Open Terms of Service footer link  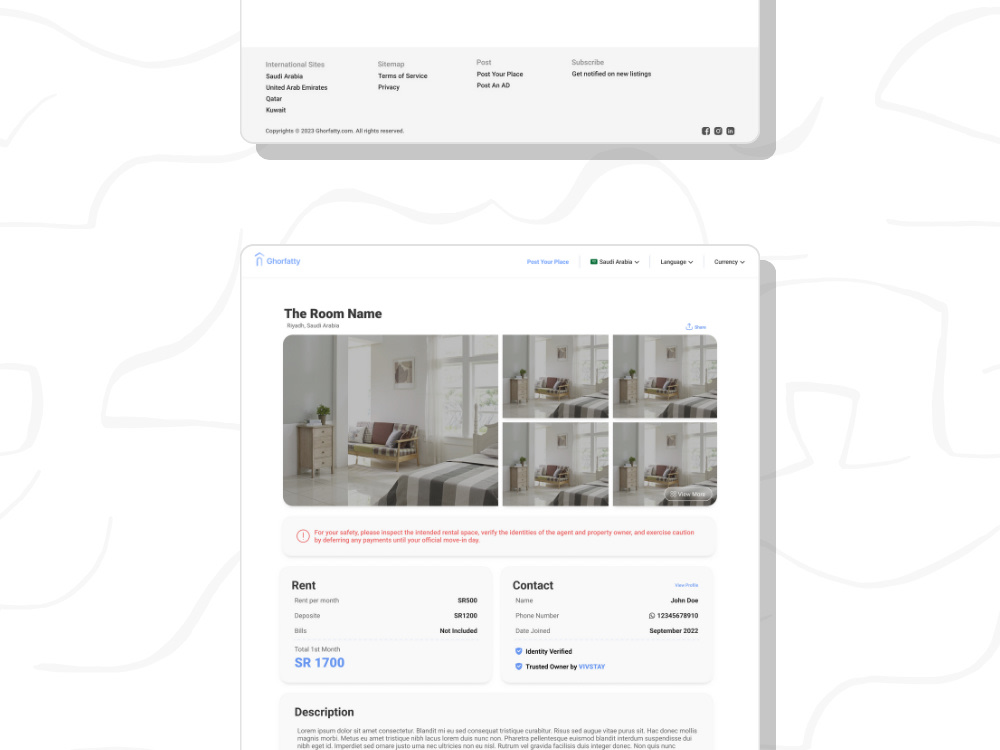(x=402, y=75)
